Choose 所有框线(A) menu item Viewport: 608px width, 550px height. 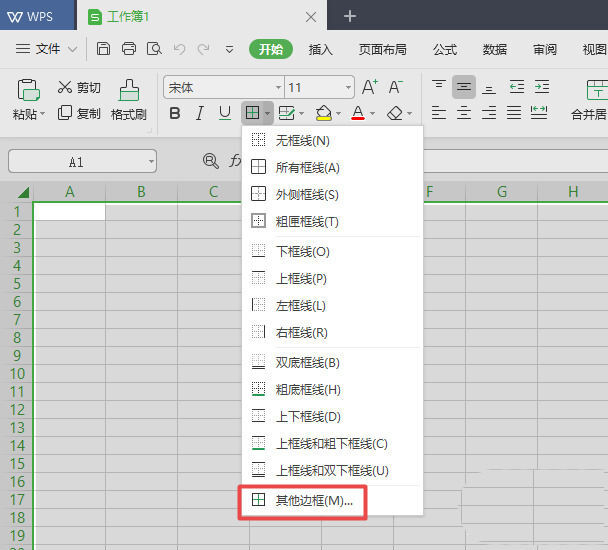coord(332,168)
